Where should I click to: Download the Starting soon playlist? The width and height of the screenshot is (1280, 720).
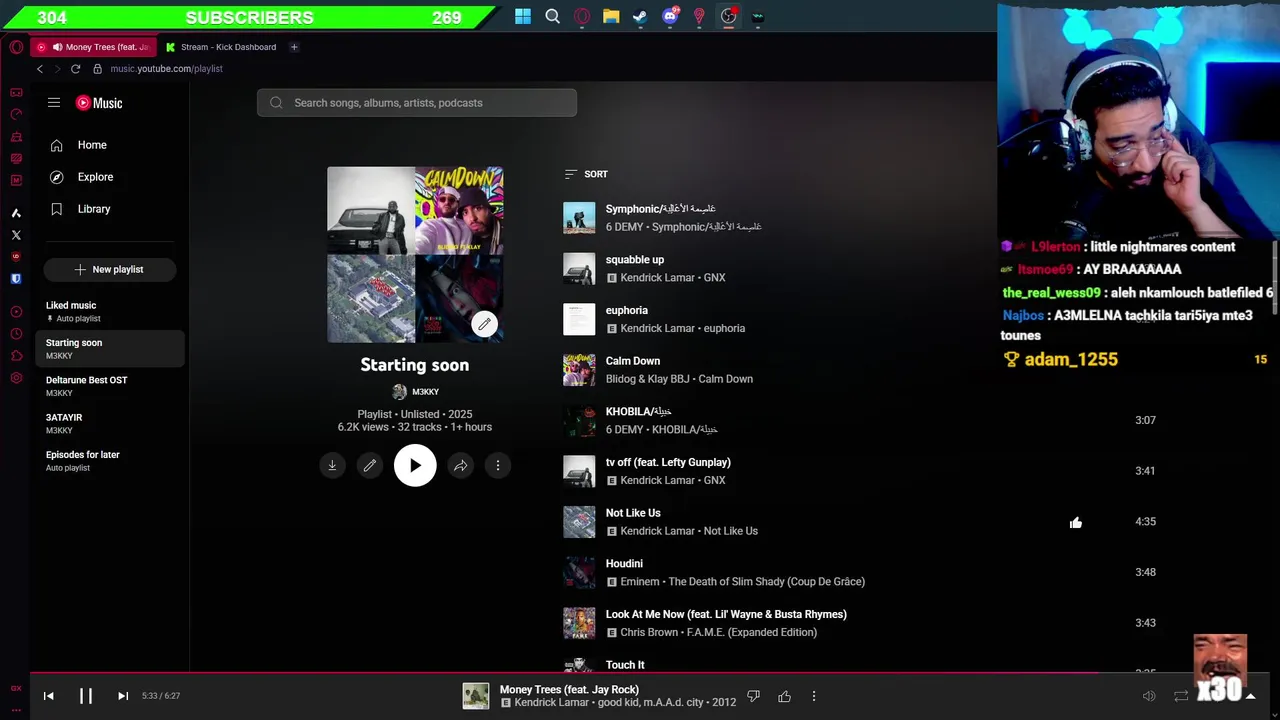click(332, 465)
